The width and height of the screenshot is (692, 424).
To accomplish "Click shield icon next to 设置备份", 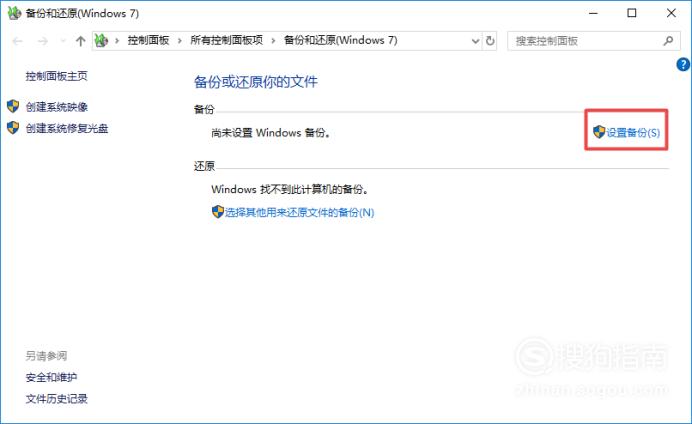I will pos(599,131).
